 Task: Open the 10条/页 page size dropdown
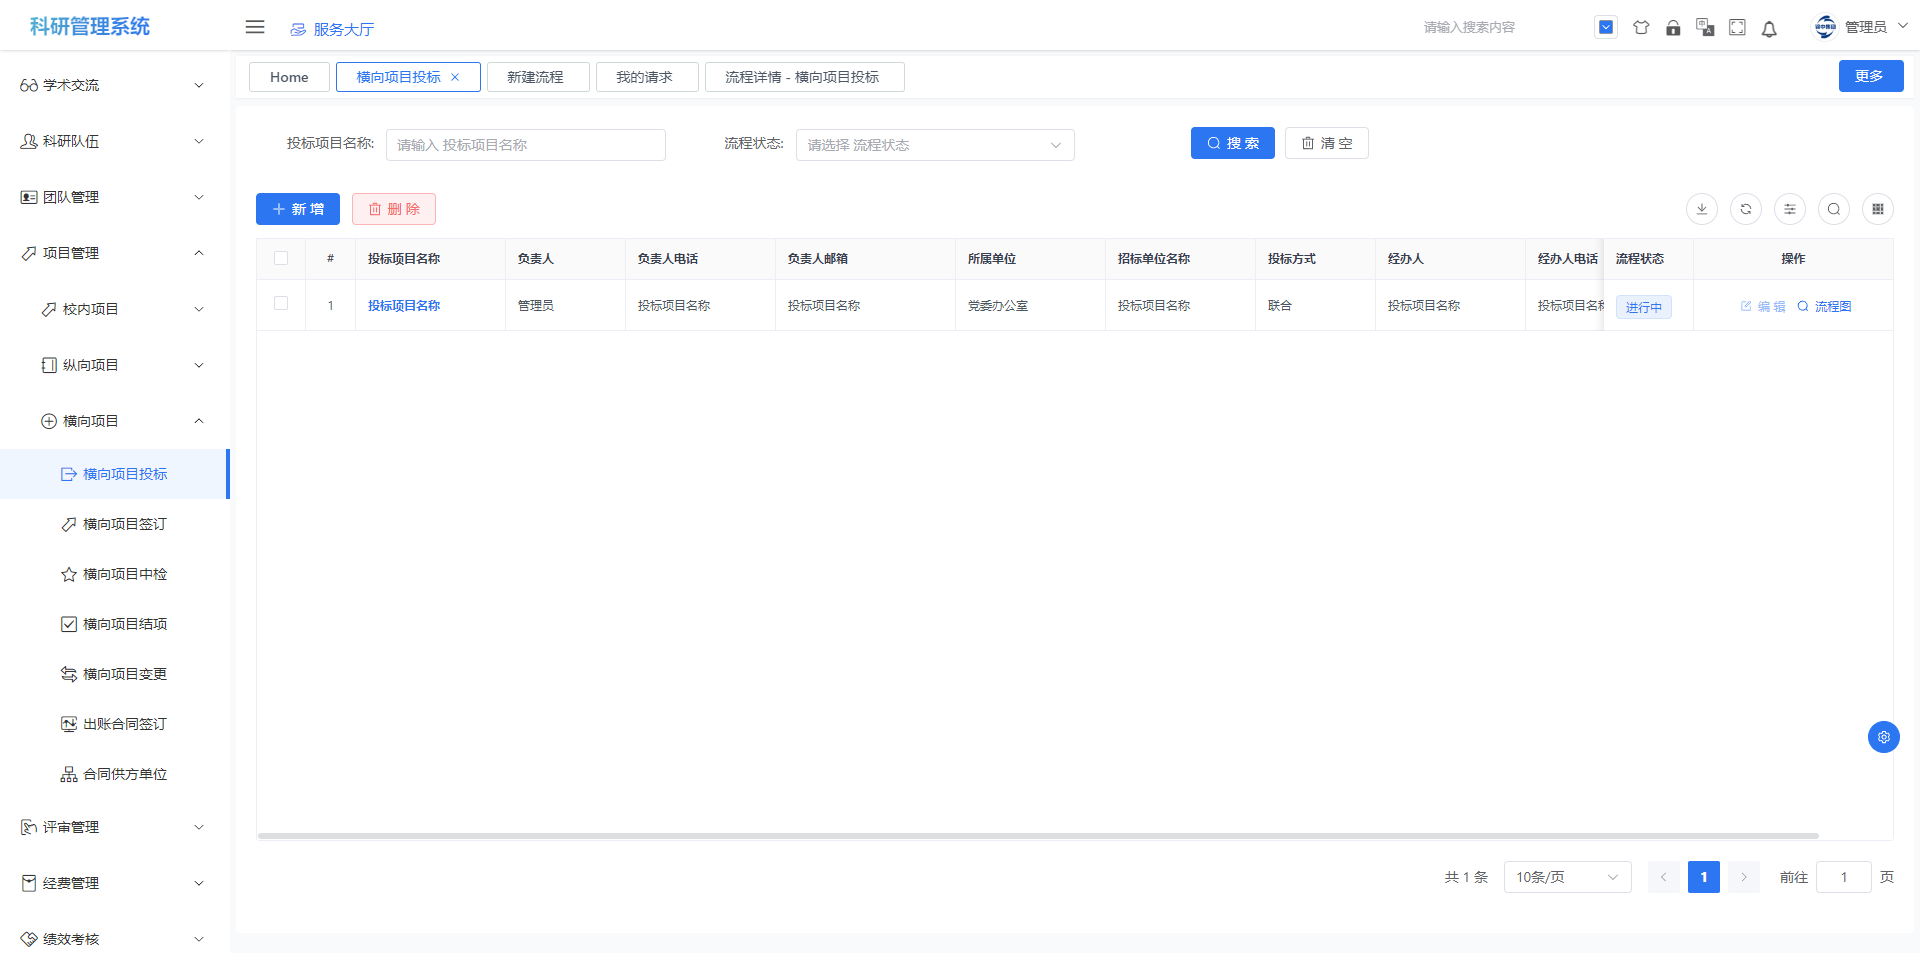(1566, 877)
